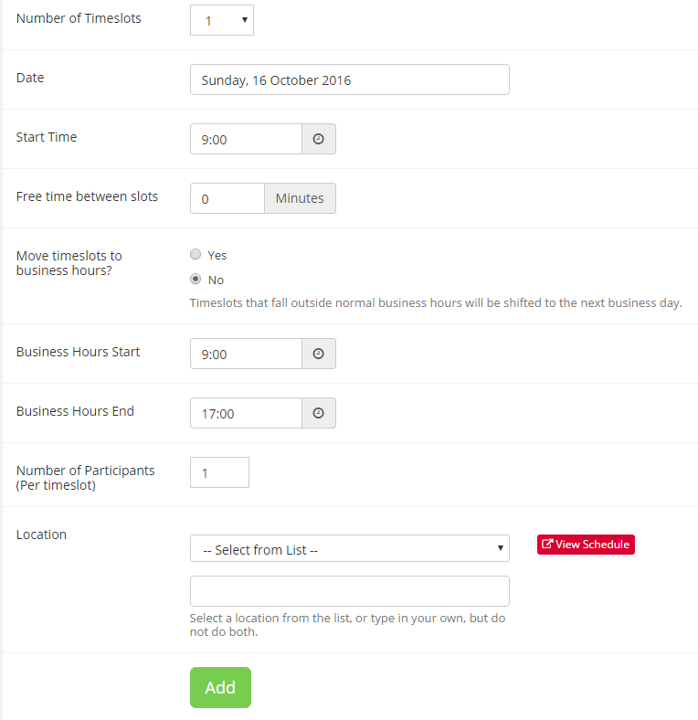Screen dimensions: 698x720
Task: Focus the Date field showing Sunday, 16 October
Action: 349,79
